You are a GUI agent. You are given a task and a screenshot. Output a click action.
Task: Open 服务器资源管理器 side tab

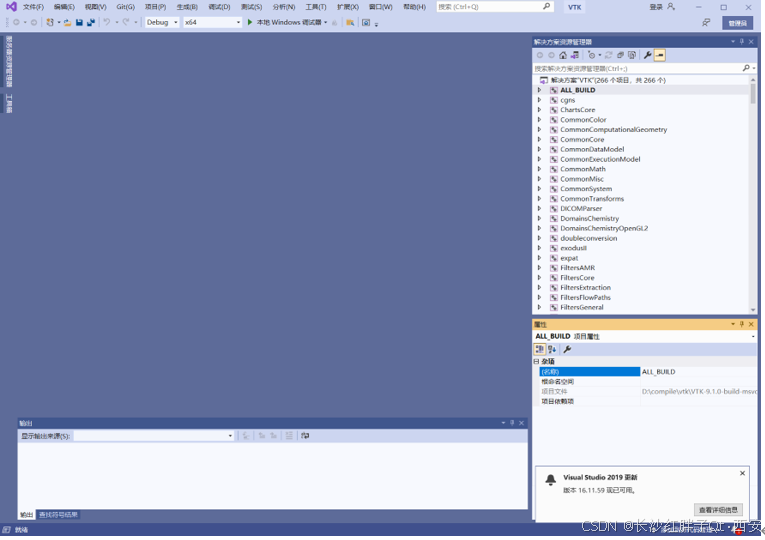pyautogui.click(x=9, y=61)
